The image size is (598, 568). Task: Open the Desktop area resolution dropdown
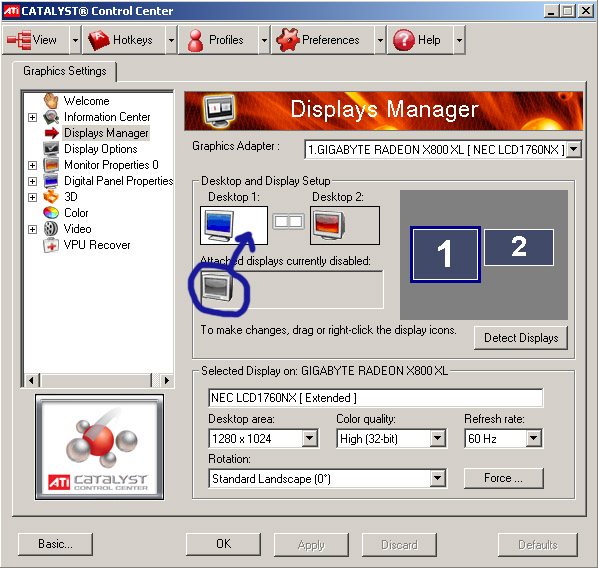click(x=310, y=438)
